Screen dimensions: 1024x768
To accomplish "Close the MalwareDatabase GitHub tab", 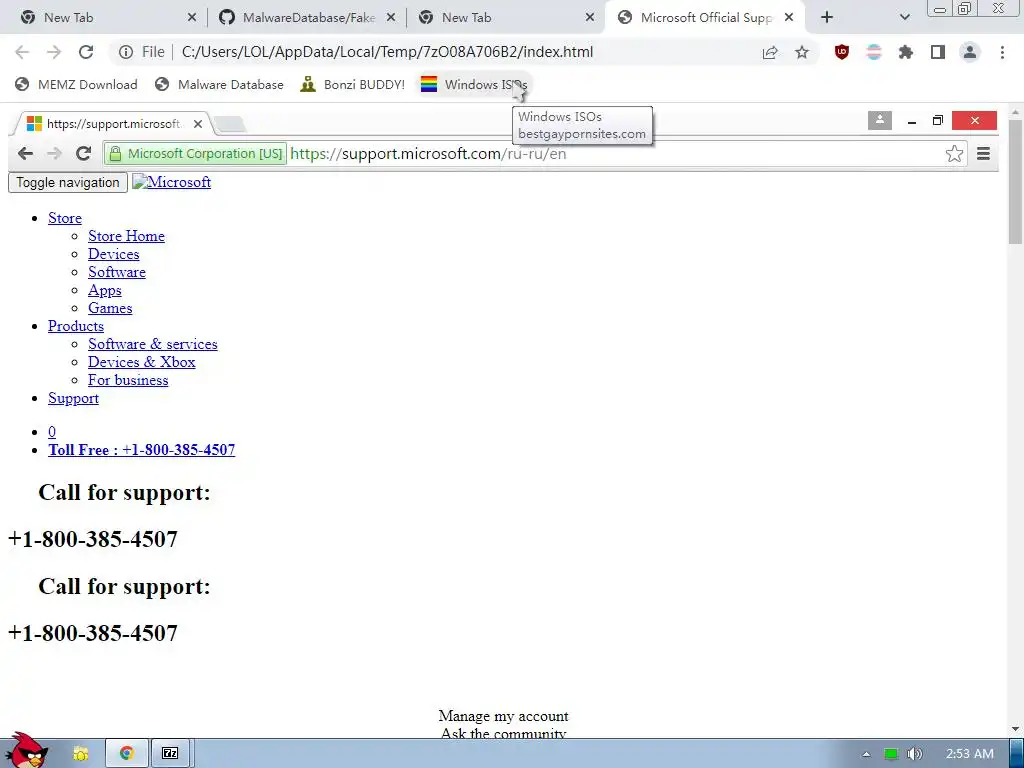I will point(391,18).
